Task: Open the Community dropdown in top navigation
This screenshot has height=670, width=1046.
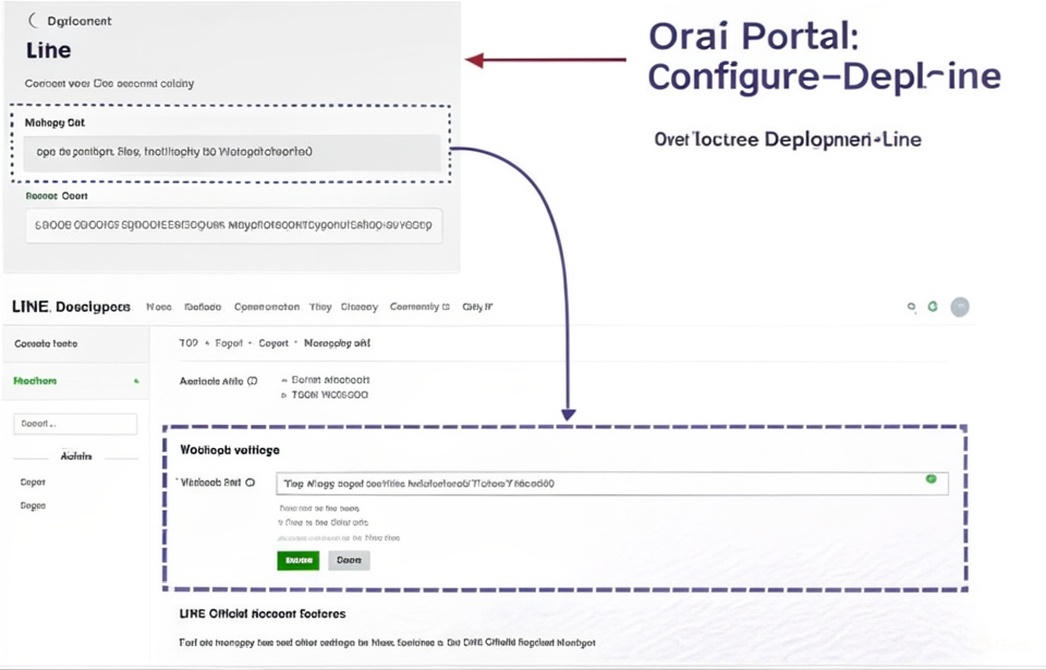Action: click(x=419, y=307)
